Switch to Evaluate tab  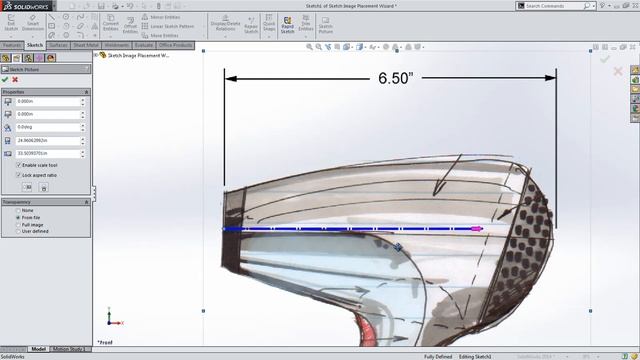click(144, 45)
